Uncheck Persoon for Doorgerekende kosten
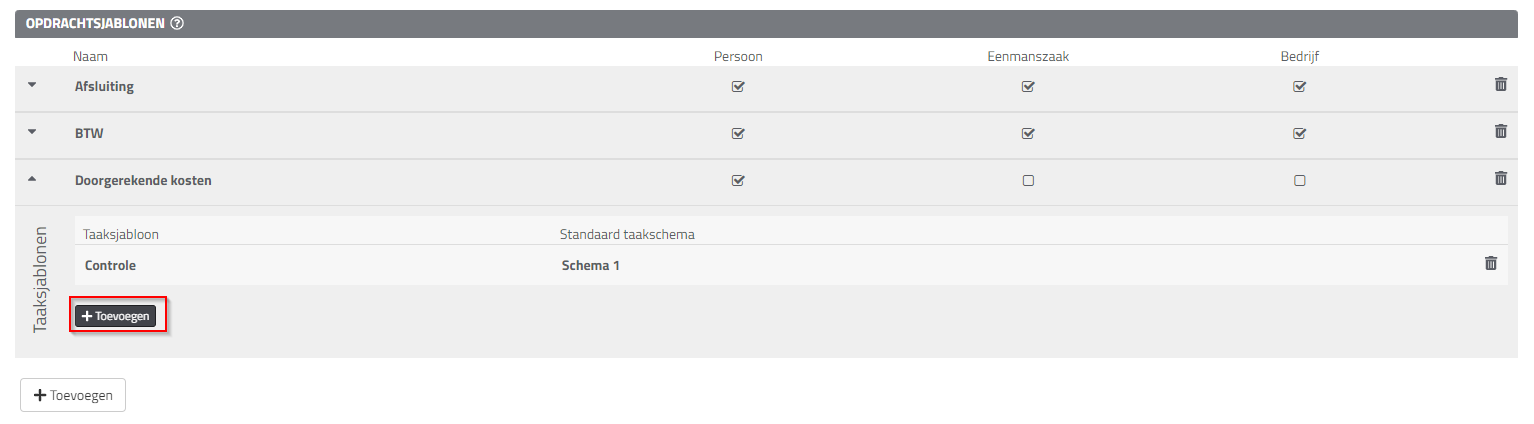1534x424 pixels. 738,181
